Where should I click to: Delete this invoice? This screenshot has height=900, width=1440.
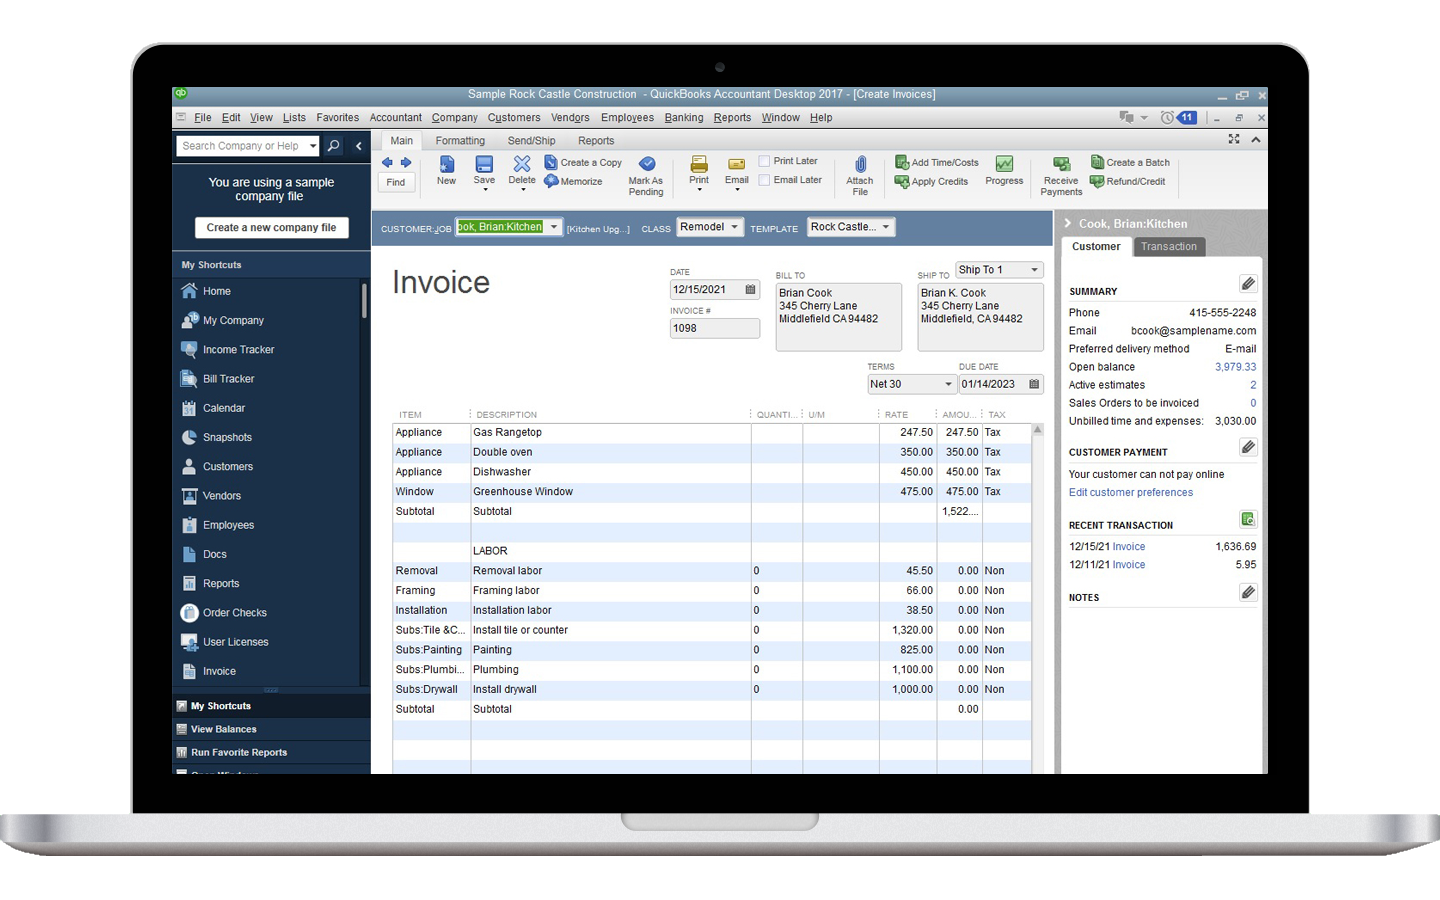tap(522, 170)
